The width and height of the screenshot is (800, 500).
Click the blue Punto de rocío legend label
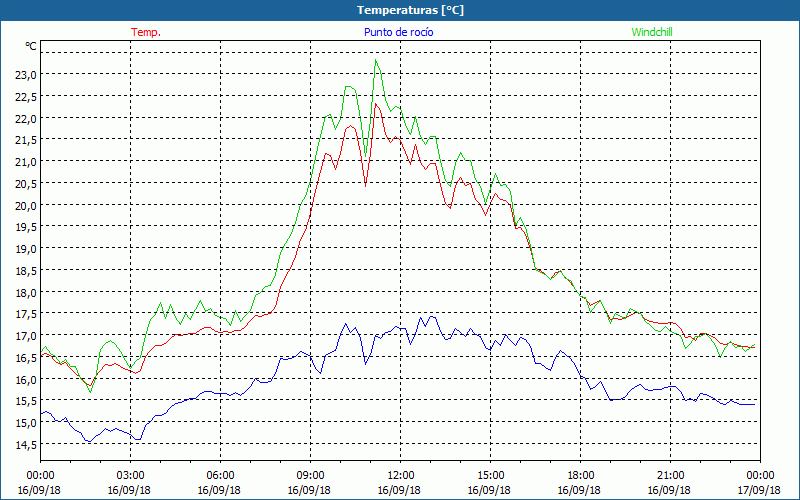pos(398,32)
